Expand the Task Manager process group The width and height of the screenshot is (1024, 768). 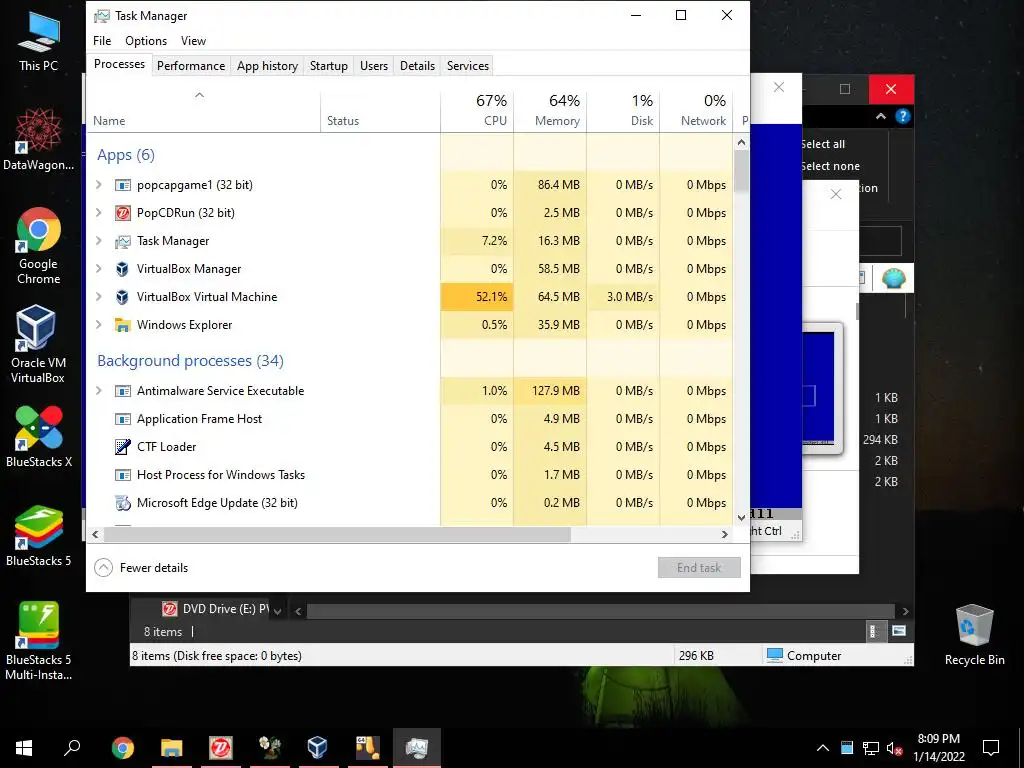[x=99, y=240]
